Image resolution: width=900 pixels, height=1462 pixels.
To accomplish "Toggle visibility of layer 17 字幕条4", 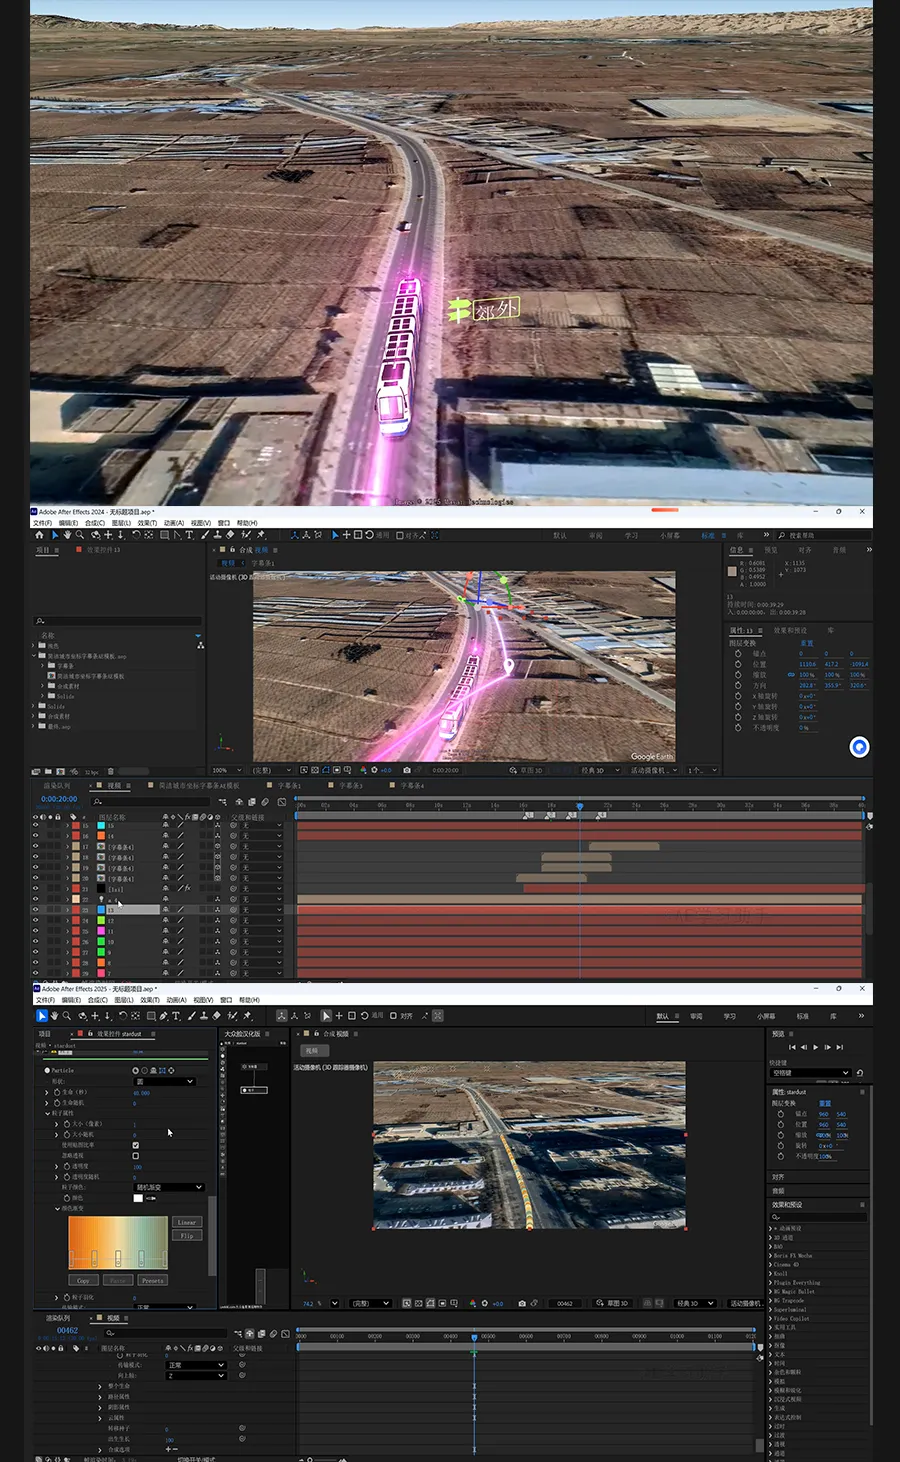I will 36,847.
